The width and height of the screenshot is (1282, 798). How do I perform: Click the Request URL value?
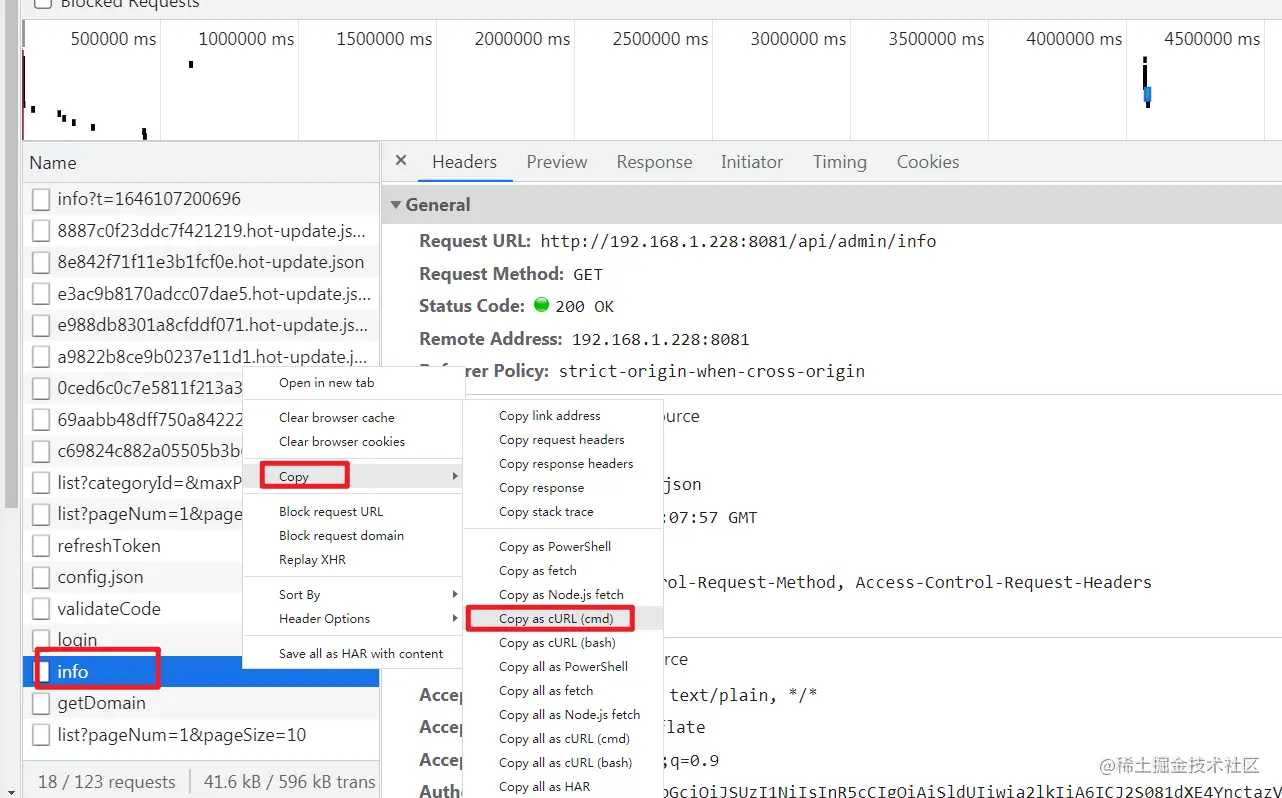click(x=738, y=241)
